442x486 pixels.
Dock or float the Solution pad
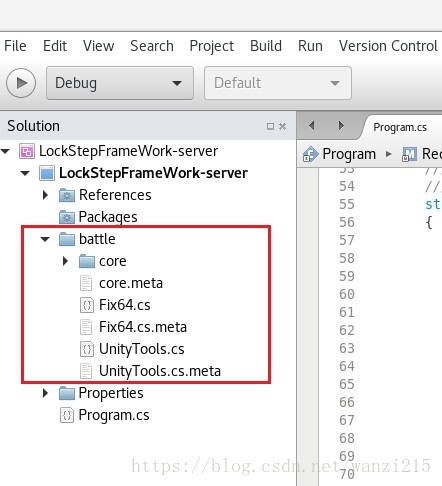click(x=270, y=126)
